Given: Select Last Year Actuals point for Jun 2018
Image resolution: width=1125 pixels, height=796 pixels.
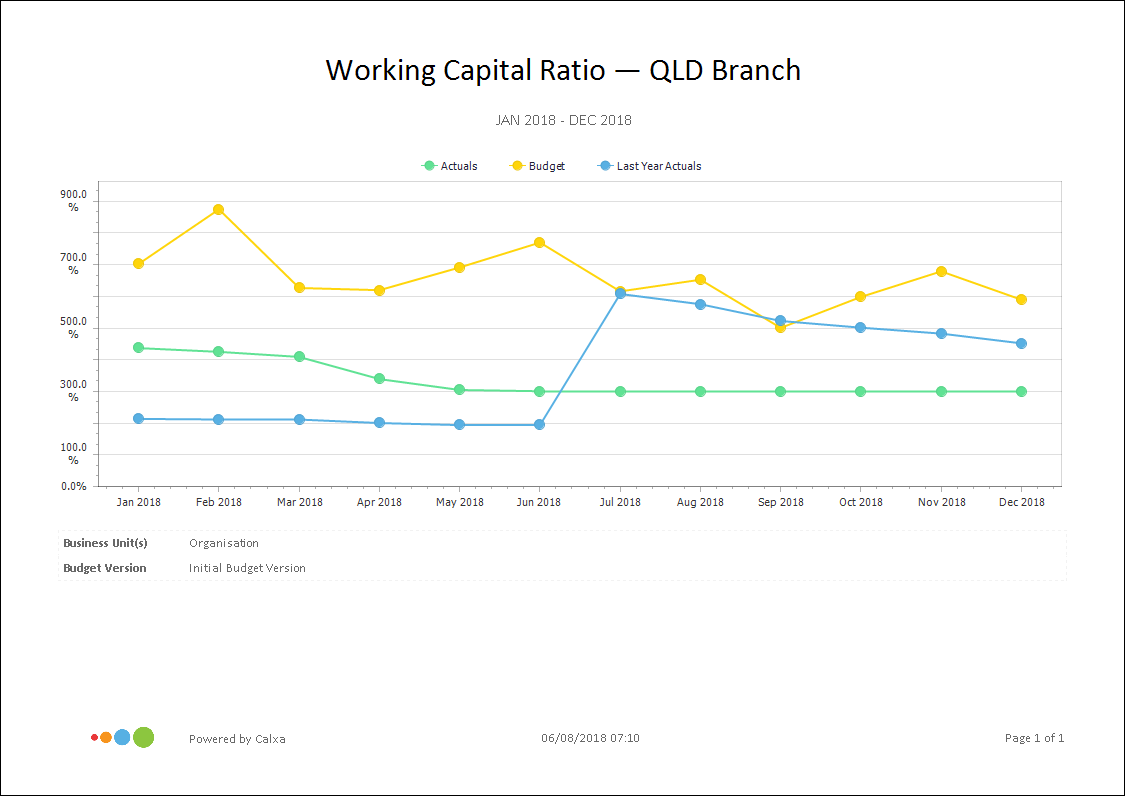Looking at the screenshot, I should pos(540,425).
